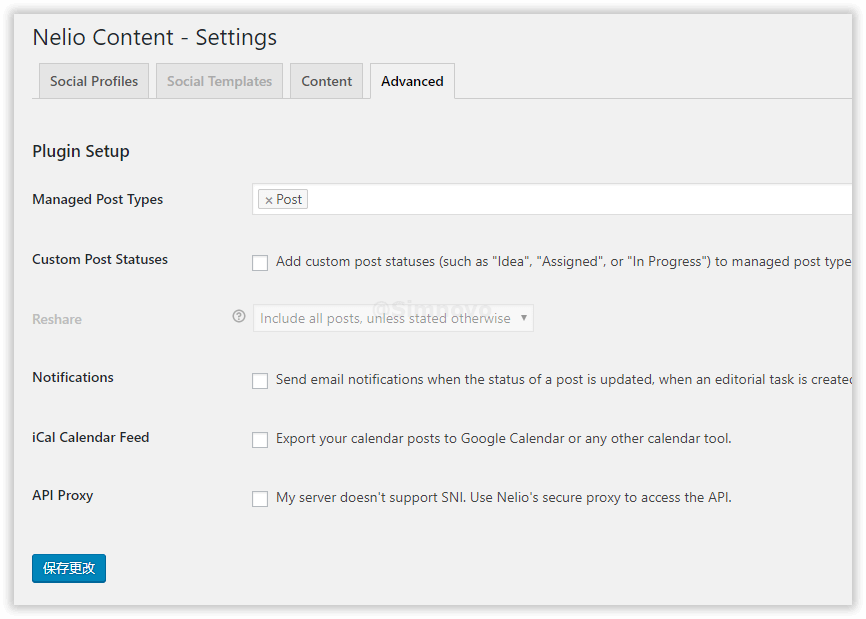Click the 'My server doesn't support SNI' label
The width and height of the screenshot is (866, 619).
504,497
